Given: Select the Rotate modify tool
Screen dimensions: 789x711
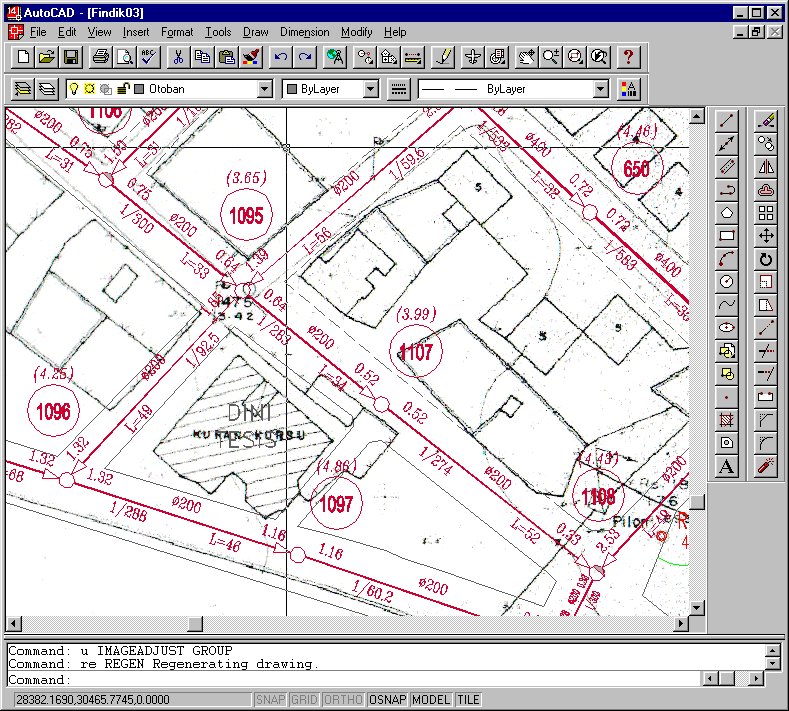Looking at the screenshot, I should pyautogui.click(x=766, y=259).
